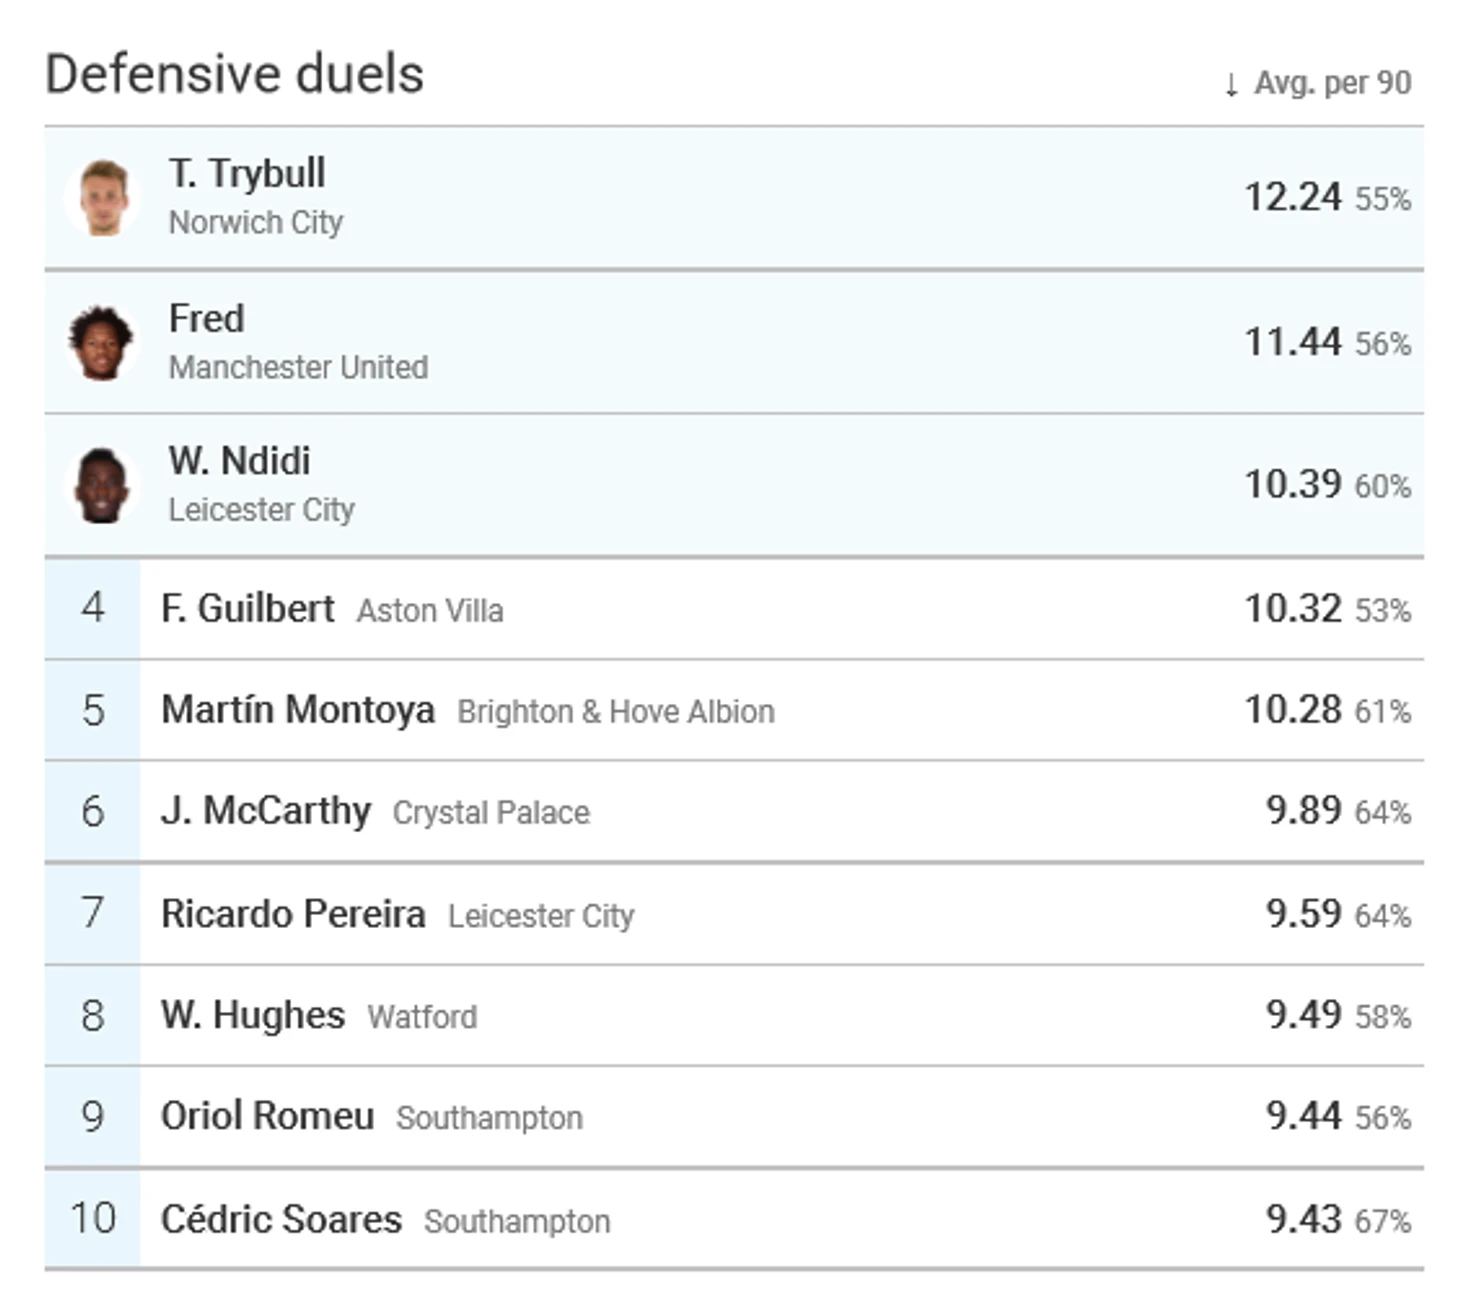Select W. Hughes from the list
Screen dimensions: 1460x1300
coord(253,1015)
